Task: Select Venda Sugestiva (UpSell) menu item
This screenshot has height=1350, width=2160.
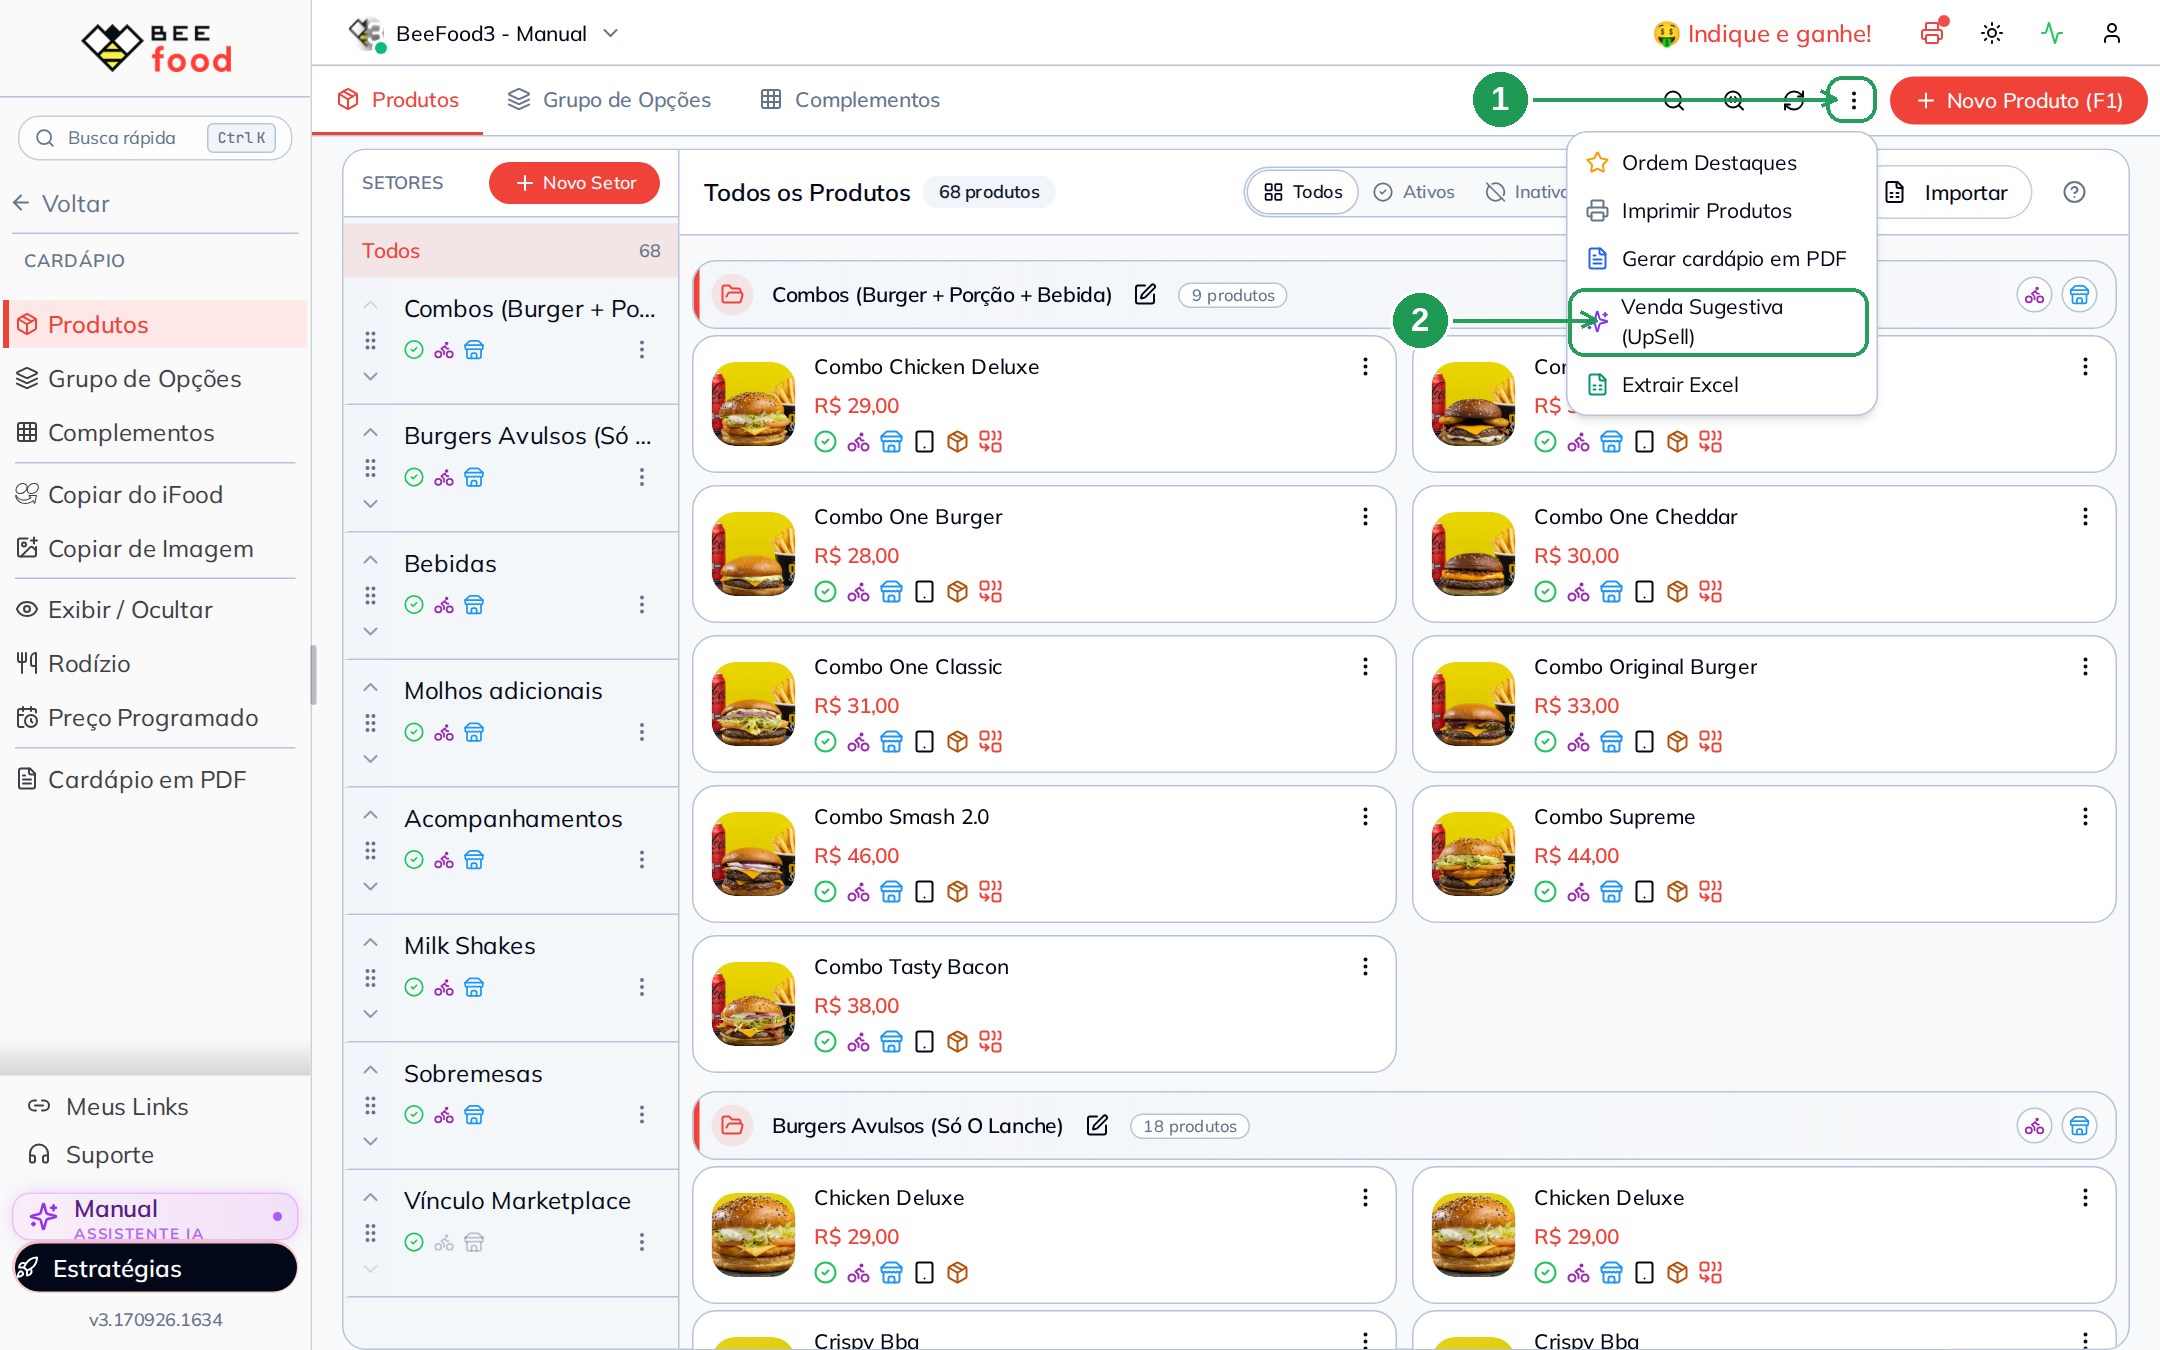Action: (x=1718, y=322)
